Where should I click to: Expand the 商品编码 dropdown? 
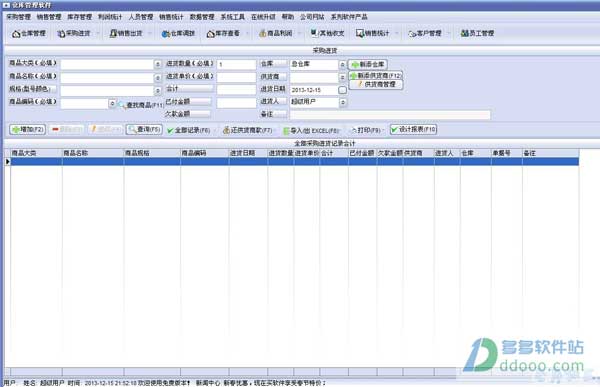tap(112, 103)
